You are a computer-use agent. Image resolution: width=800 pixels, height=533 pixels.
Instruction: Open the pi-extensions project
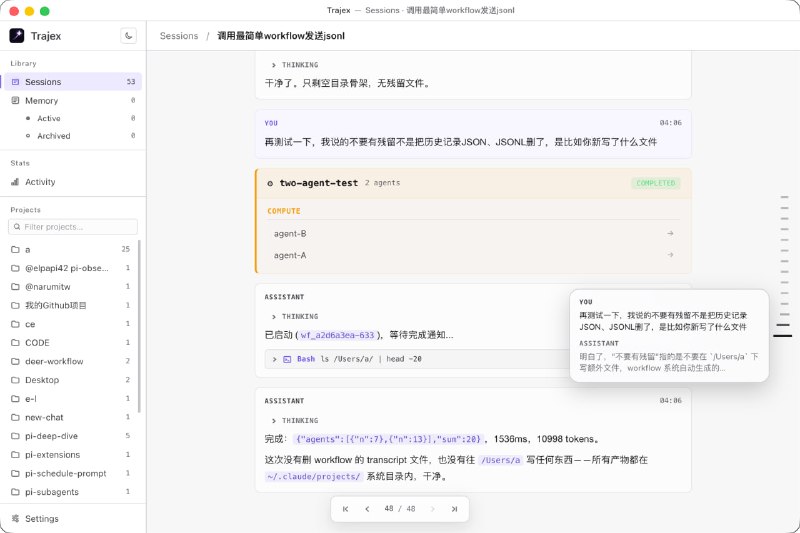pyautogui.click(x=71, y=454)
